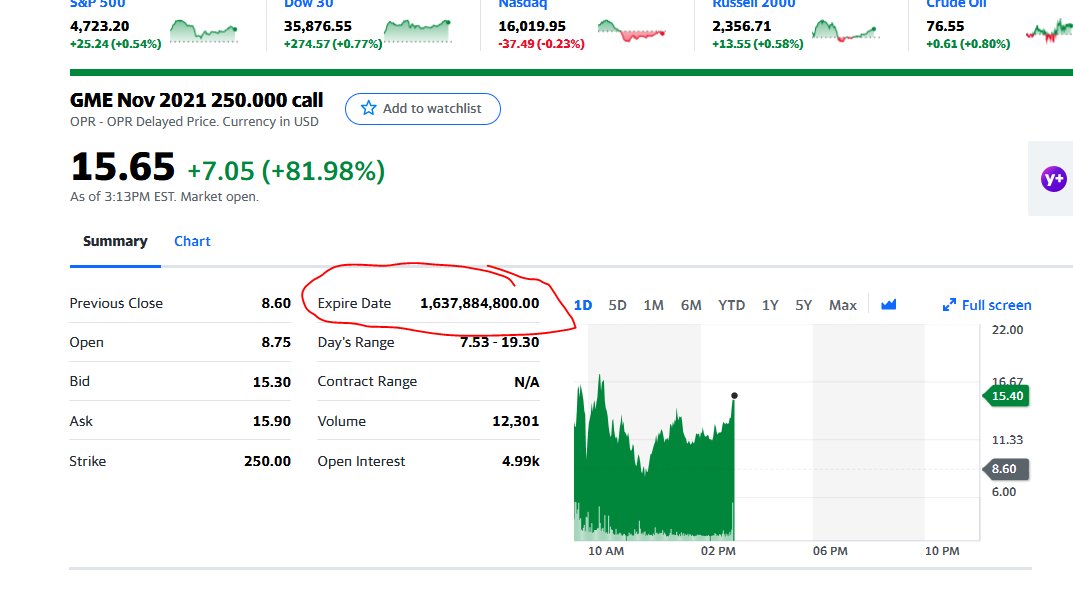1073x592 pixels.
Task: Click the Contract Range N/A value
Action: [x=526, y=382]
